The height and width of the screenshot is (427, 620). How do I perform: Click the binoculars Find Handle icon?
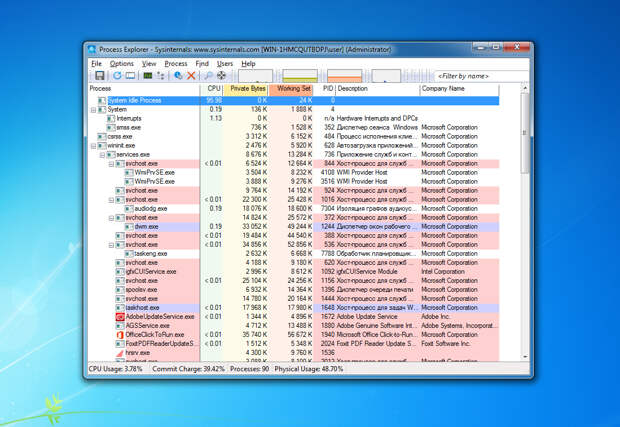[209, 76]
